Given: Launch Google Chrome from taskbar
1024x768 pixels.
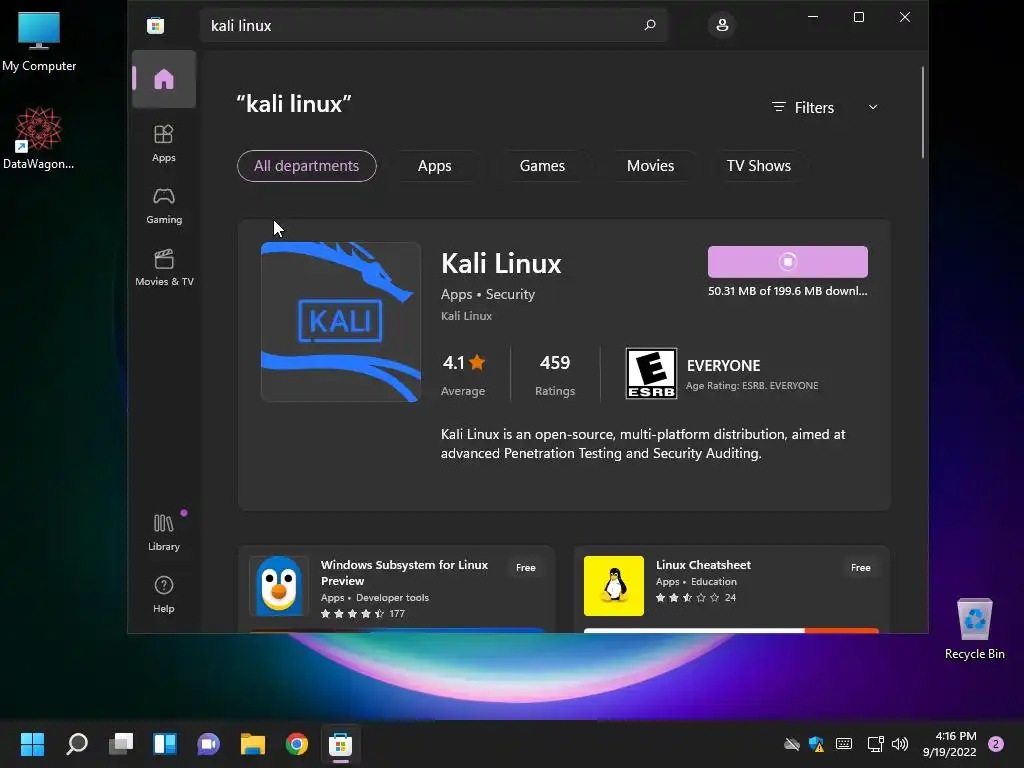Looking at the screenshot, I should coord(296,743).
